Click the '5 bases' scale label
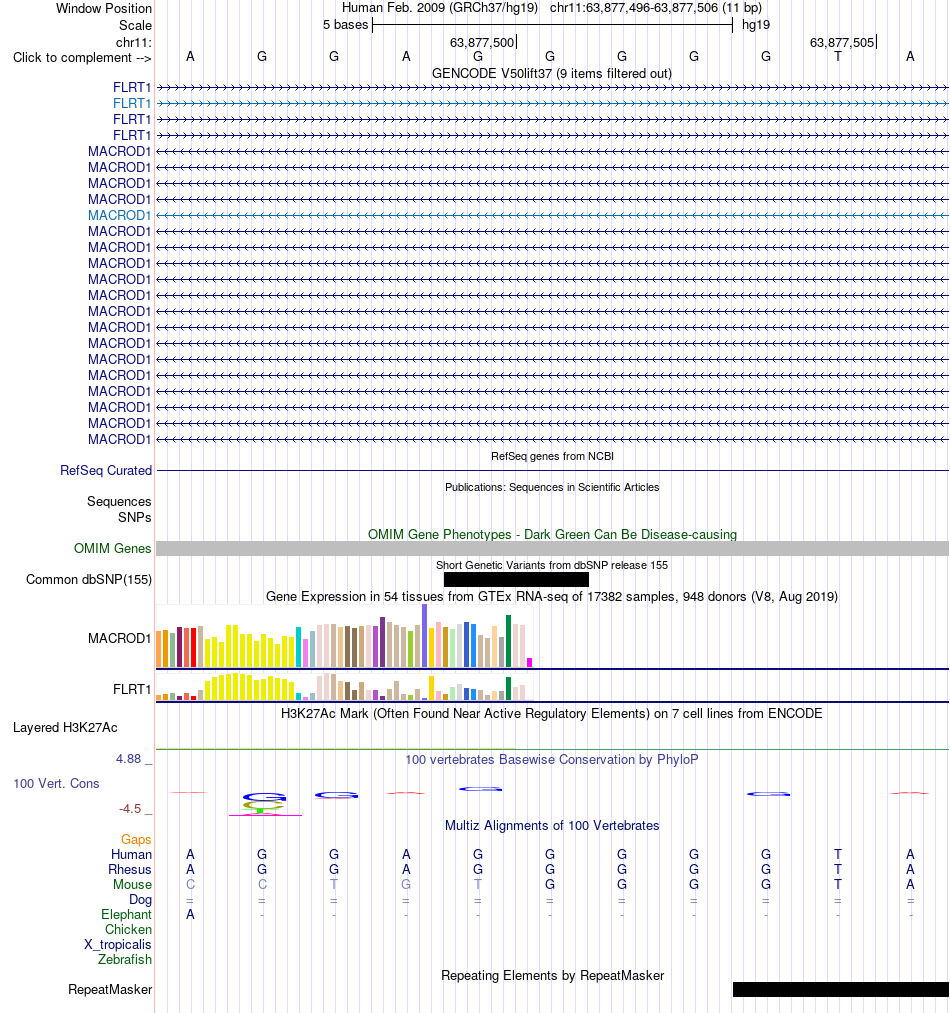This screenshot has width=950, height=1013. (346, 25)
